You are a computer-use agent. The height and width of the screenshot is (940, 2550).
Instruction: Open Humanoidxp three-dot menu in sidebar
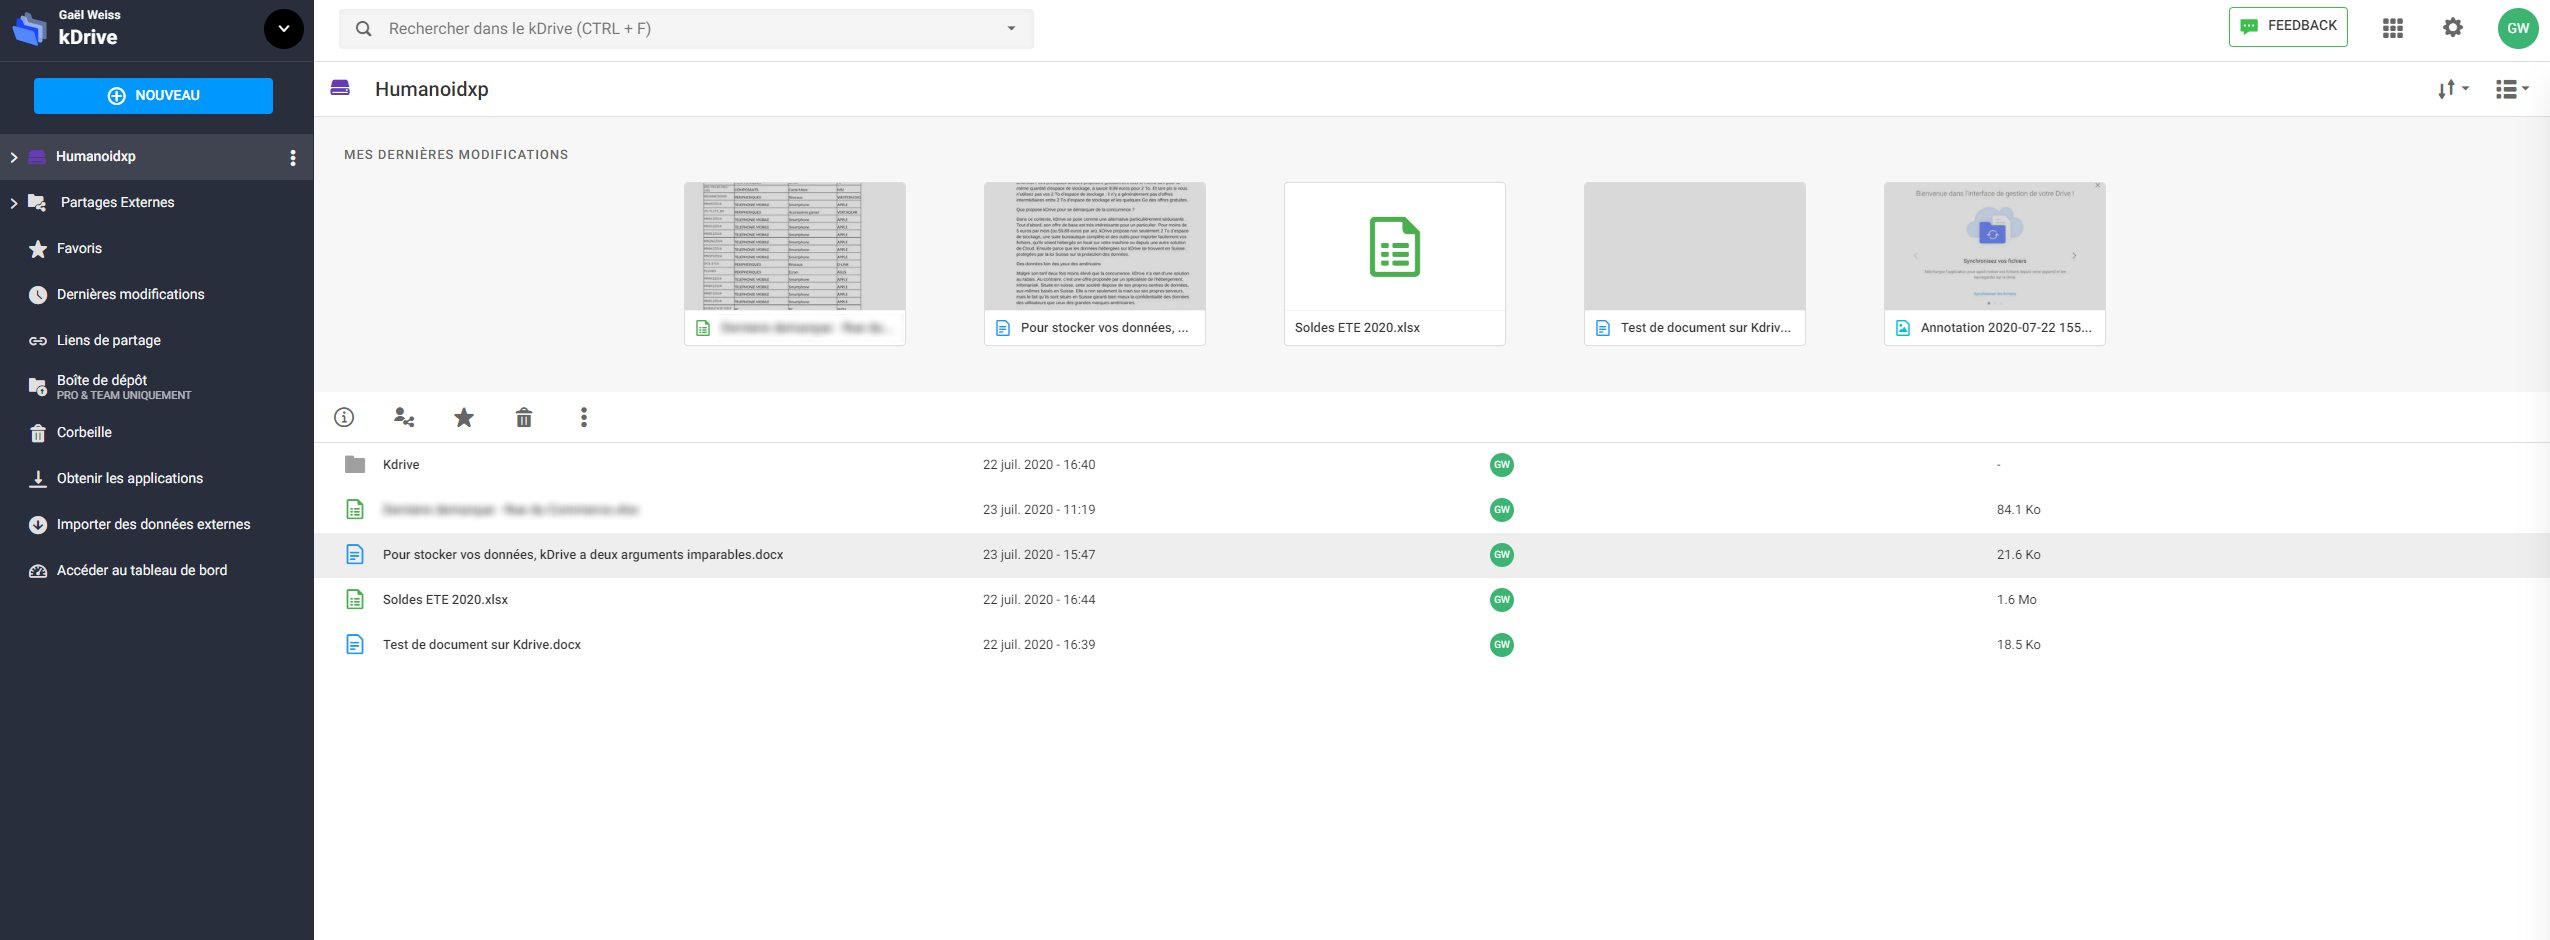292,157
